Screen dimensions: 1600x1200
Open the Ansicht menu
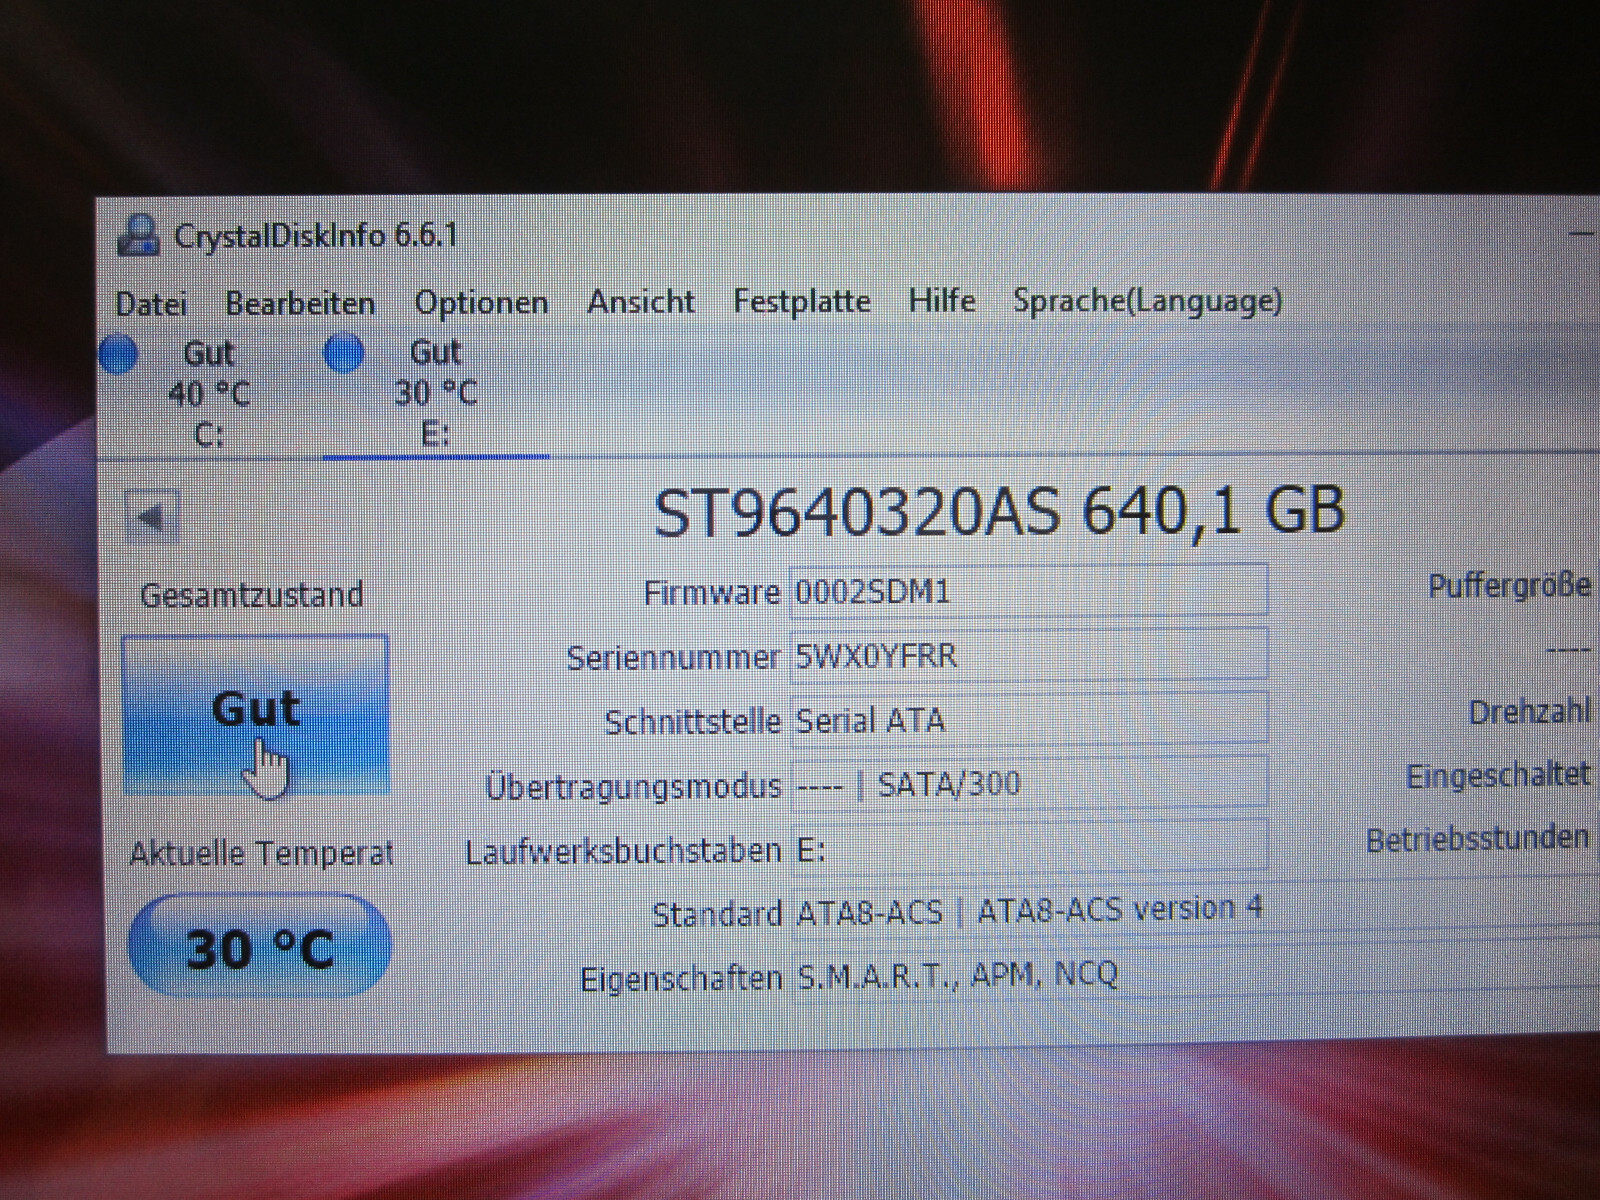641,301
